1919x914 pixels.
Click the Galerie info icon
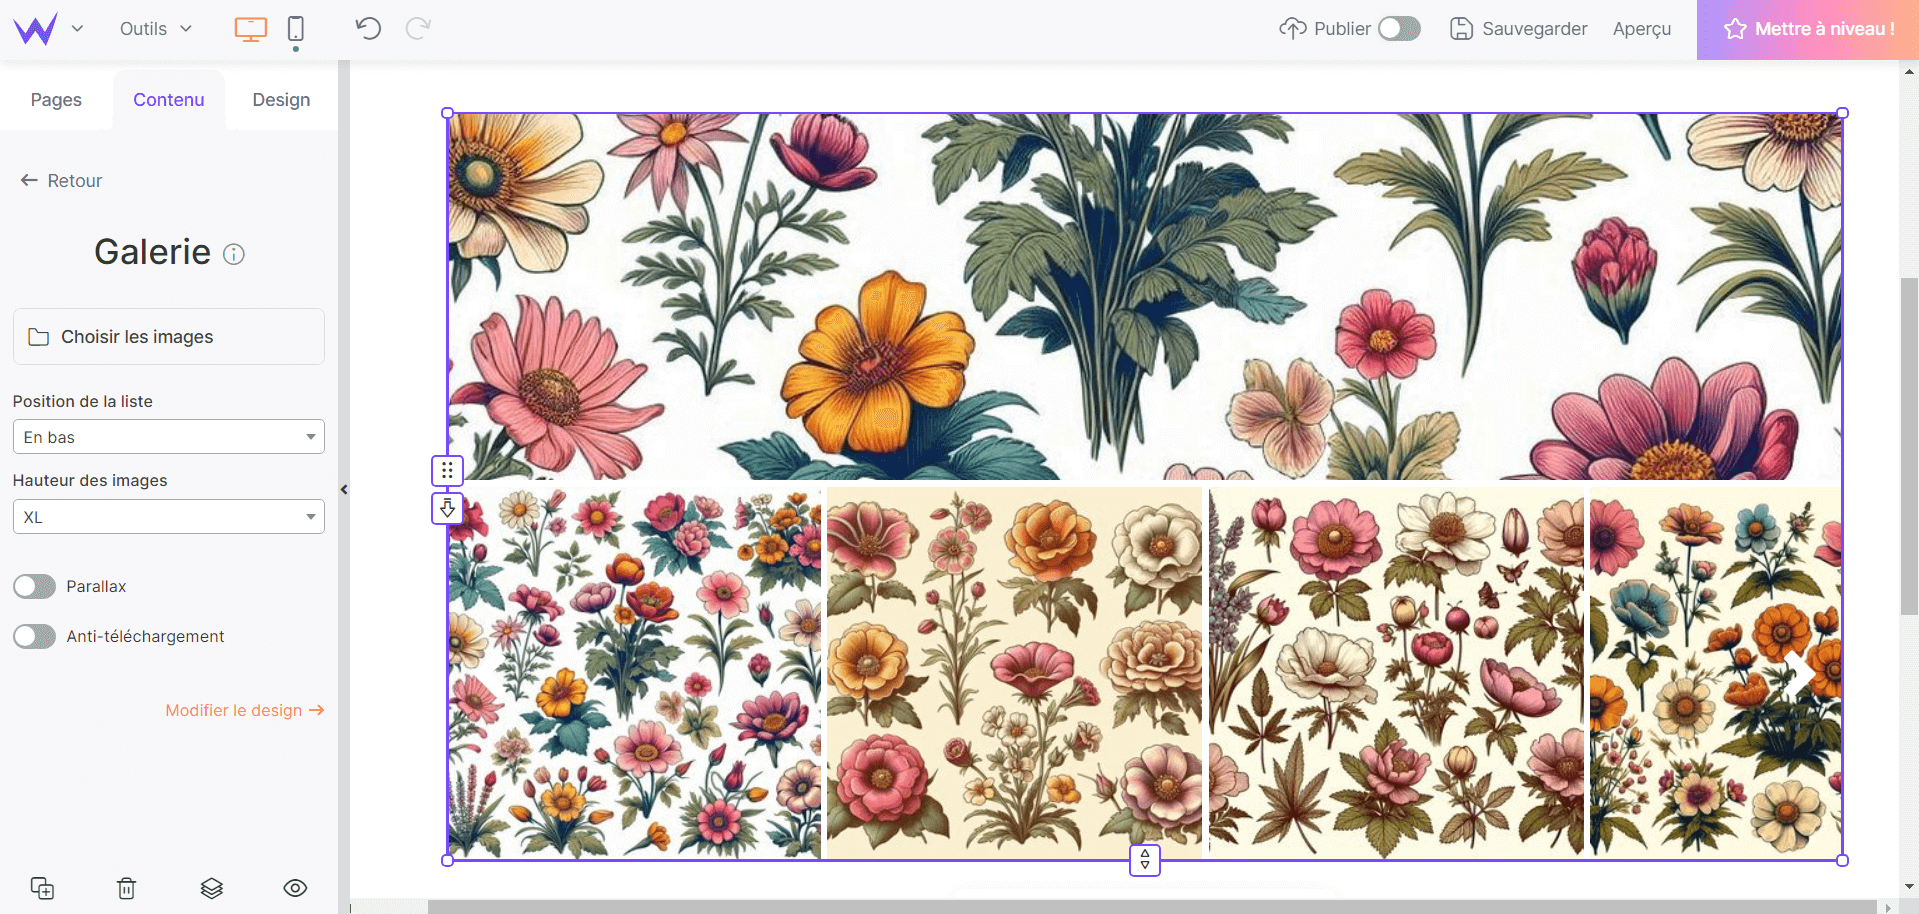pyautogui.click(x=234, y=254)
